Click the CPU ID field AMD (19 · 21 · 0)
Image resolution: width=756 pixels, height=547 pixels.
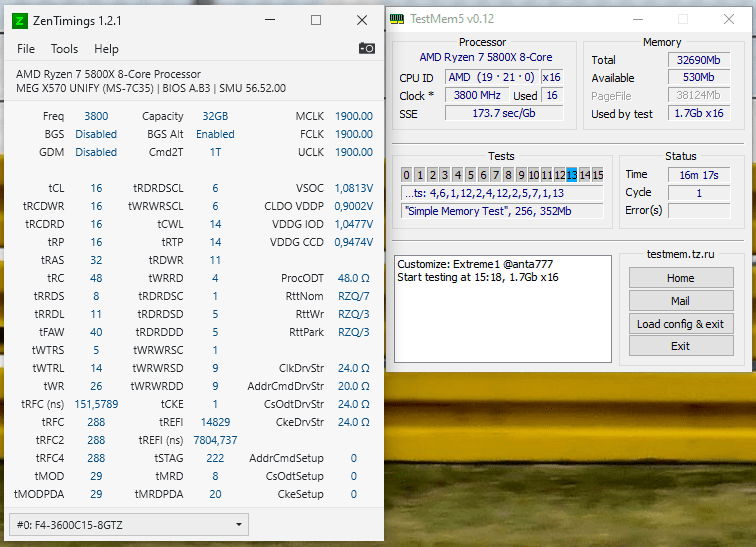(x=491, y=77)
